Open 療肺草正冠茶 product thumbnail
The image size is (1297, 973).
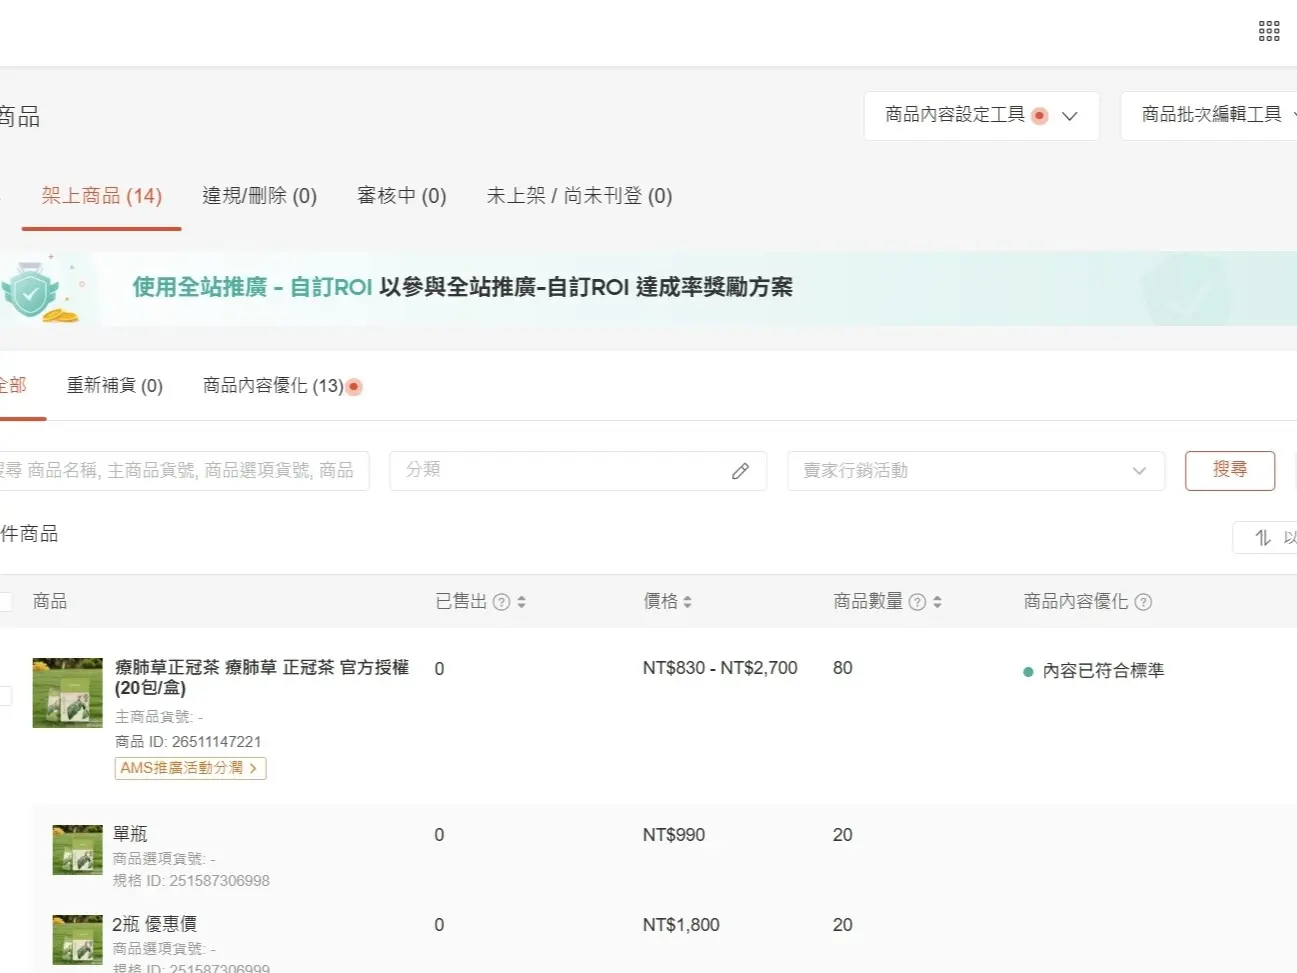click(68, 693)
